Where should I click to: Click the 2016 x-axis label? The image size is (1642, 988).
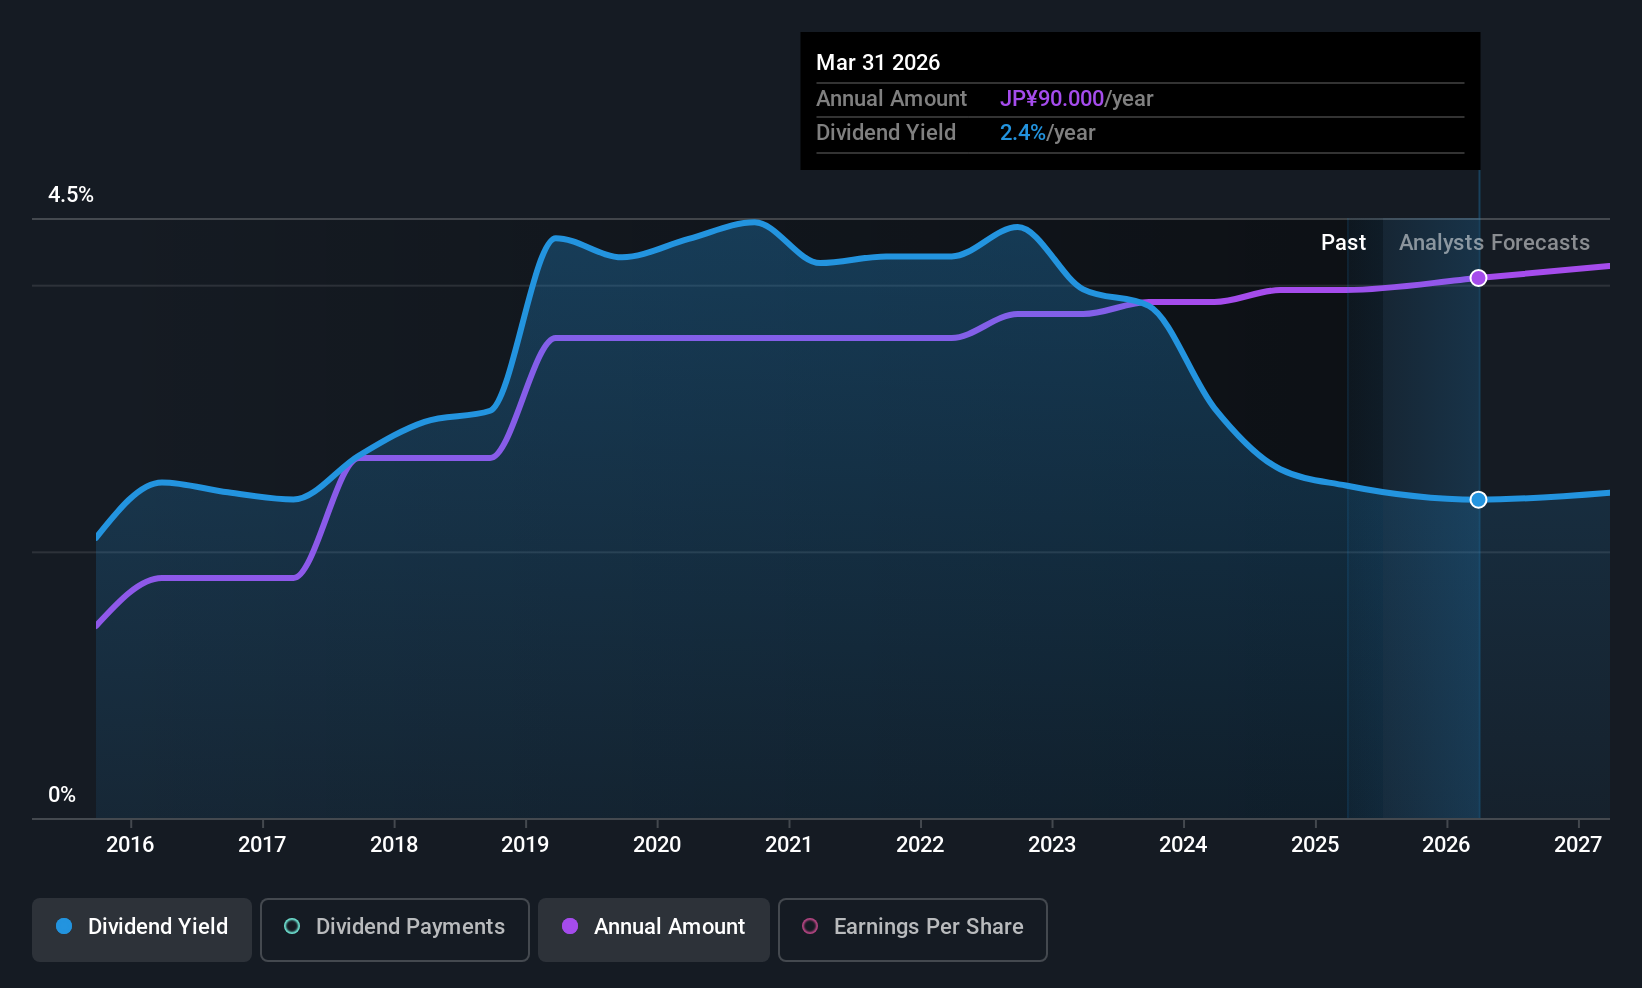(x=130, y=844)
